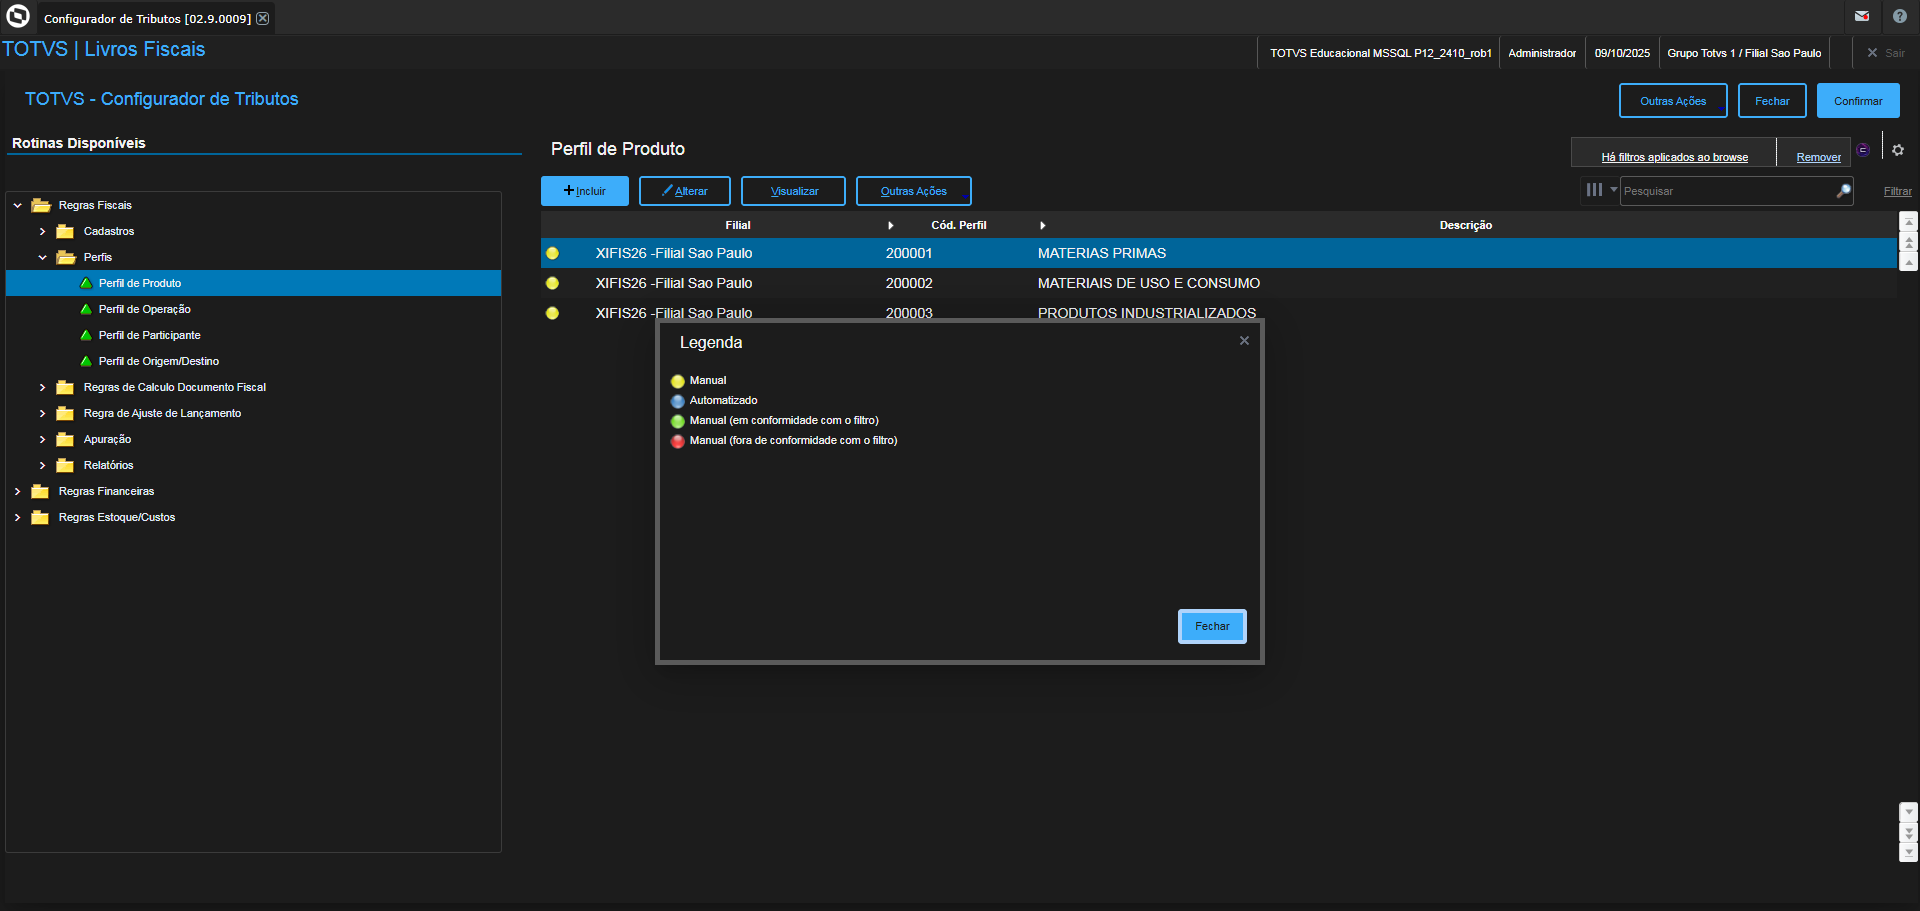Click the Regras Estoque/Custos folder icon
This screenshot has height=911, width=1920.
(x=41, y=517)
